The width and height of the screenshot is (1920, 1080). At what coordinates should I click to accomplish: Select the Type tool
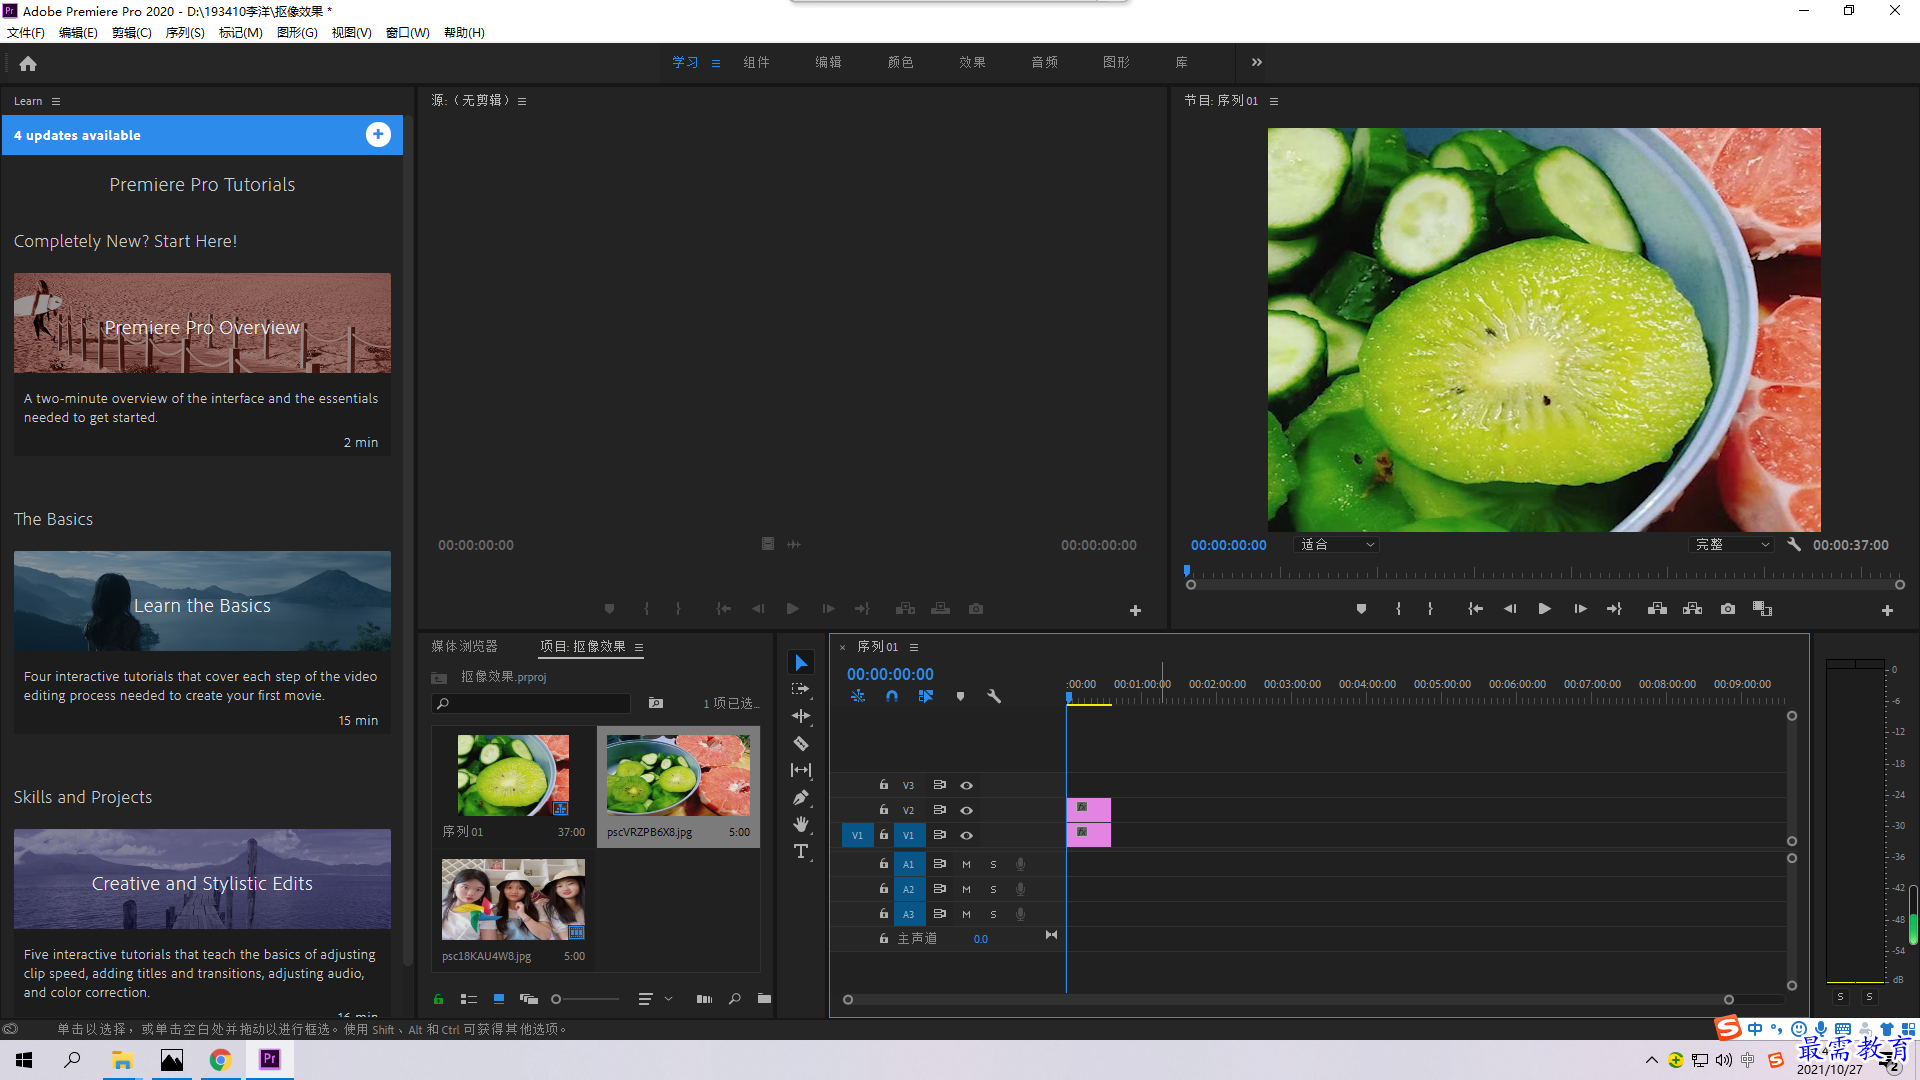click(801, 851)
